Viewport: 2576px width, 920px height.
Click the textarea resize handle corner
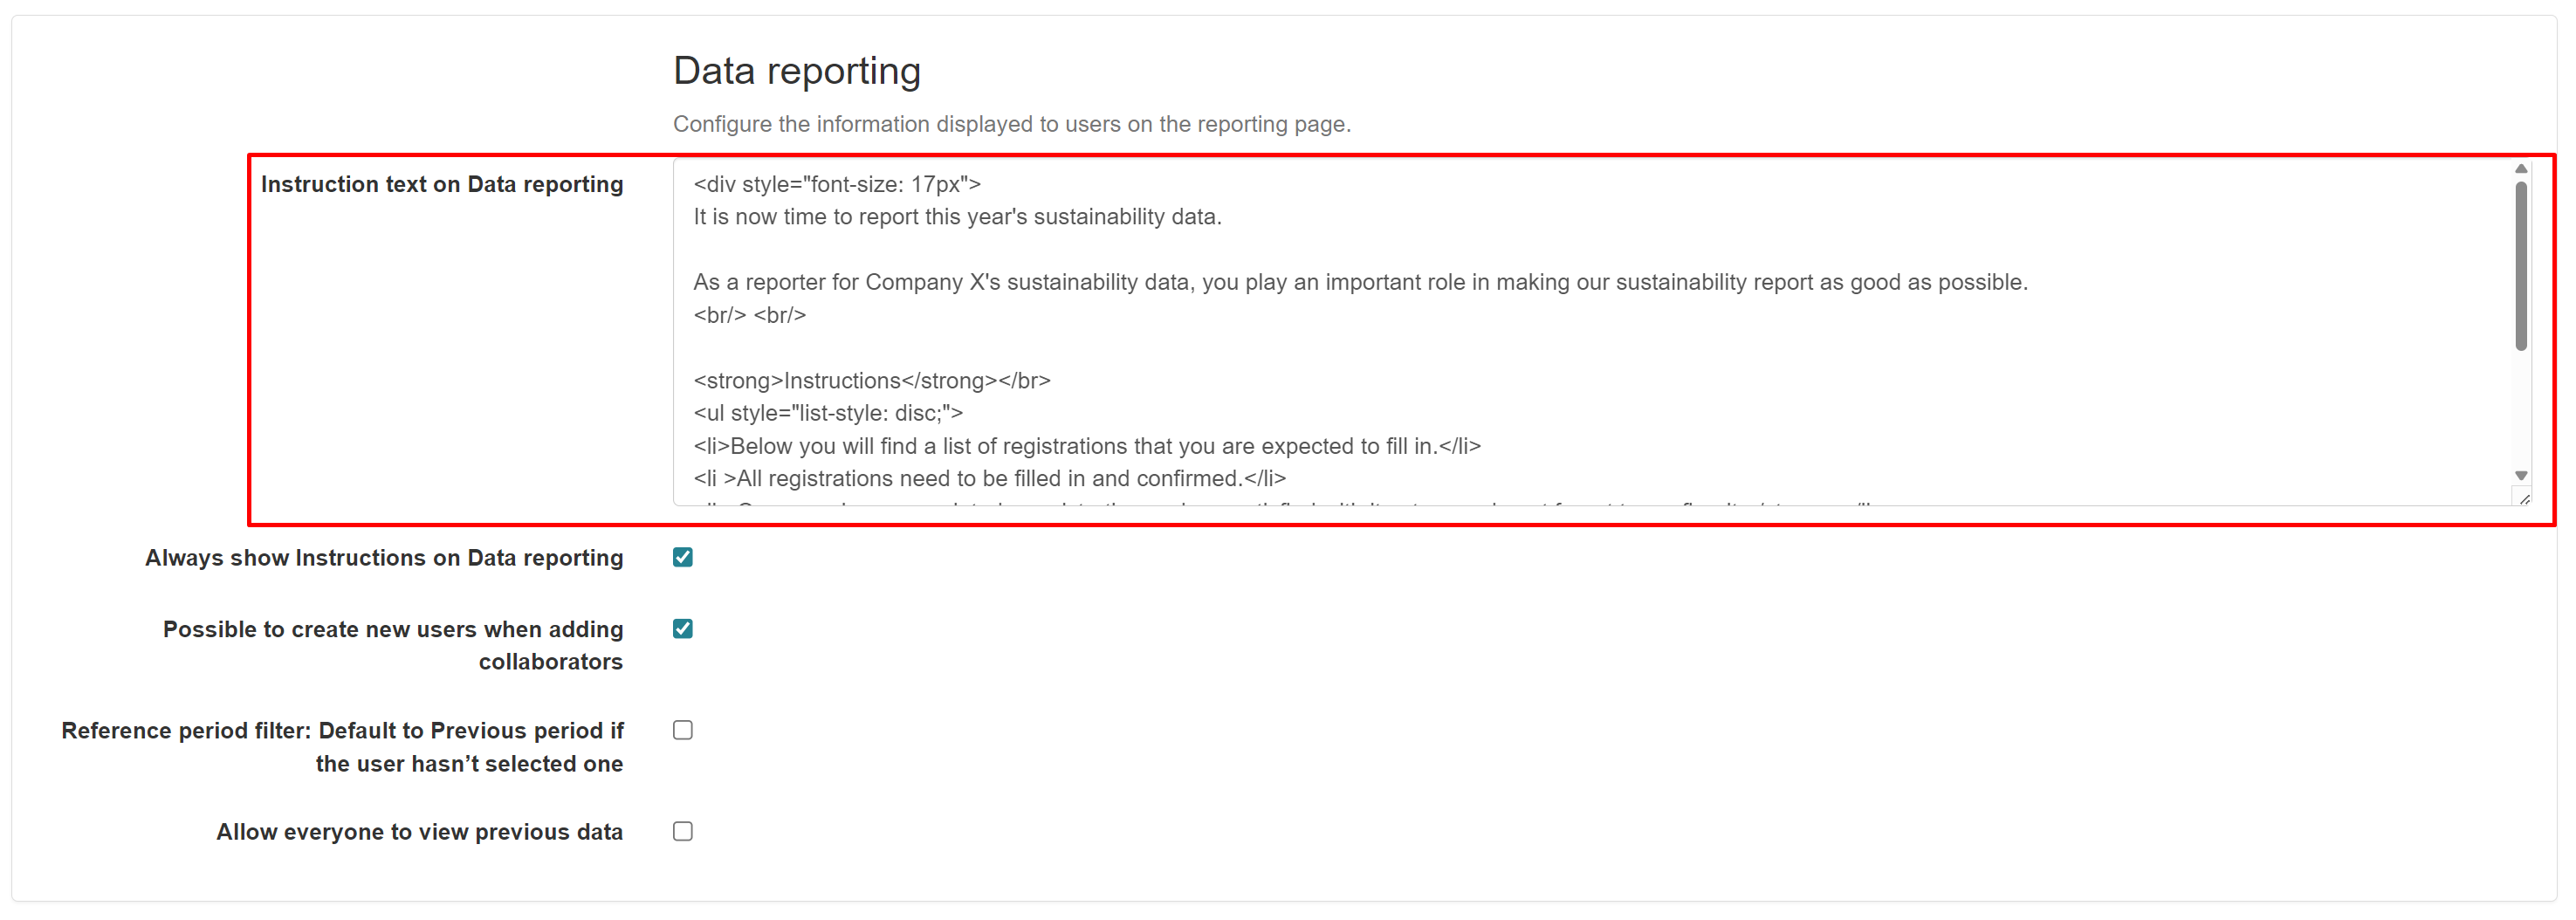[x=2524, y=499]
